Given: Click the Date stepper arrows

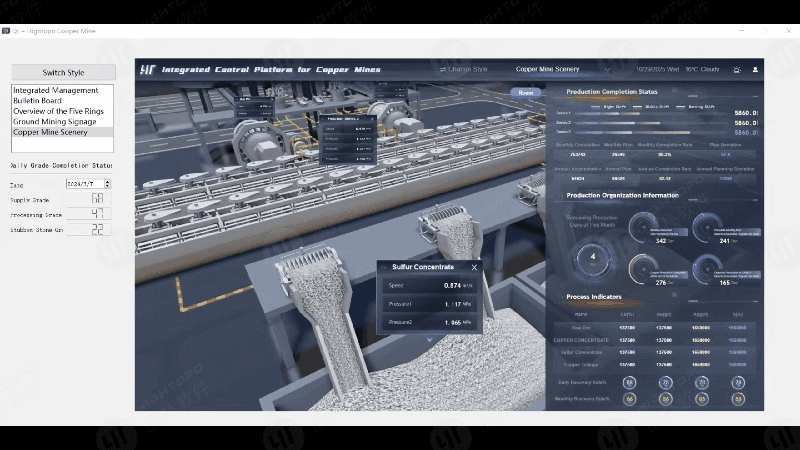Looking at the screenshot, I should click(x=107, y=184).
